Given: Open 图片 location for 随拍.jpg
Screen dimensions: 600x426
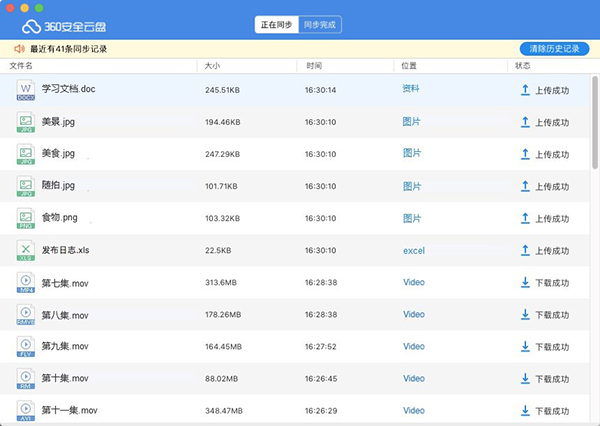Looking at the screenshot, I should point(412,186).
